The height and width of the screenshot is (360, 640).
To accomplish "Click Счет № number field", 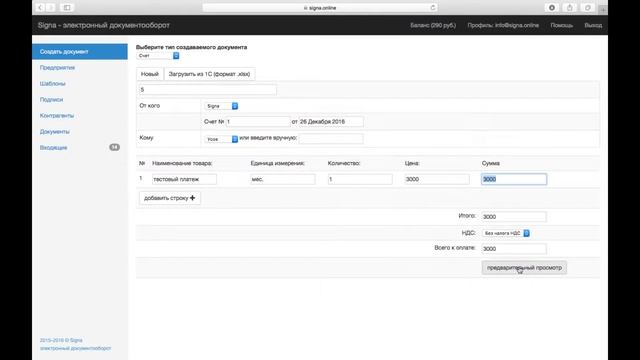I will pyautogui.click(x=258, y=122).
